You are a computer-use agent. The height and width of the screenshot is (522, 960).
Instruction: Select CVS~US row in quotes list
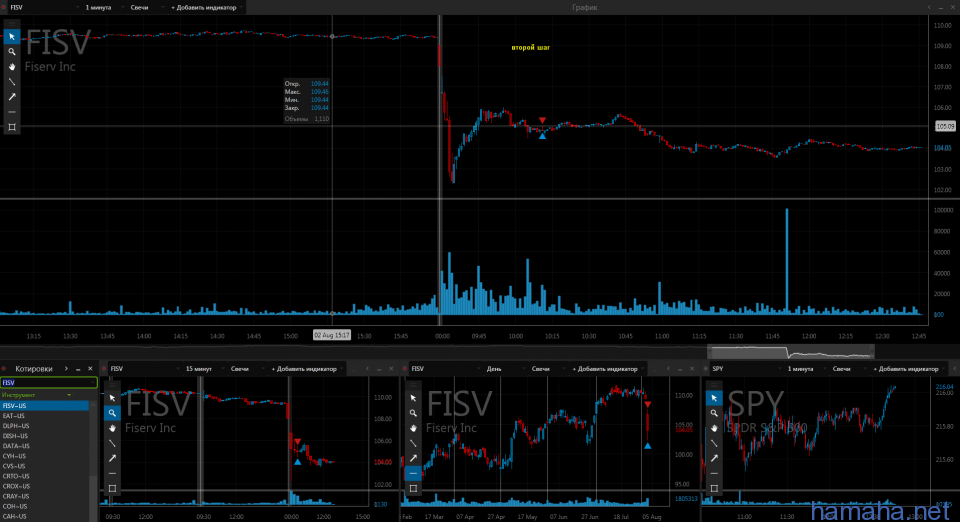click(45, 466)
